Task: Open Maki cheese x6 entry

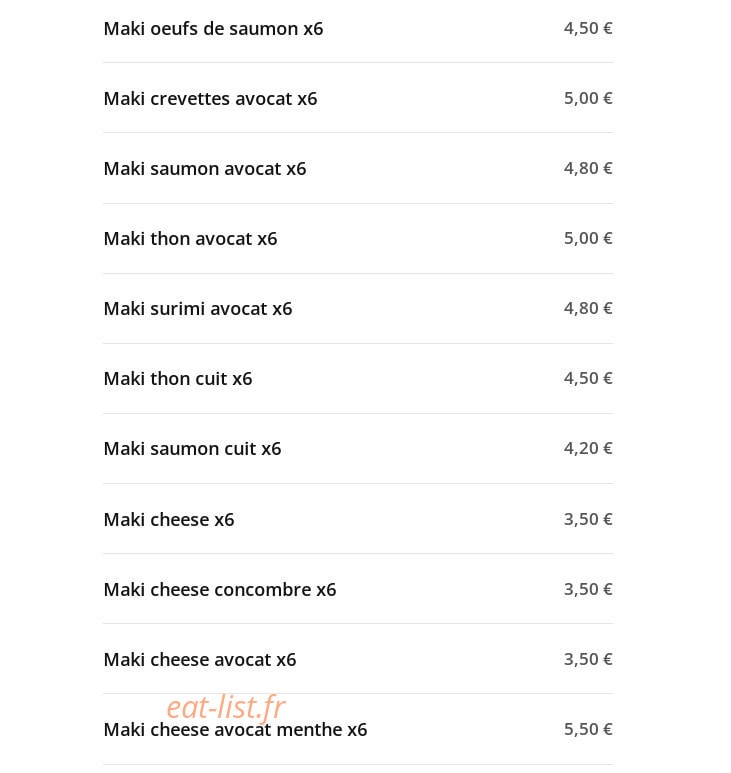Action: coord(169,520)
